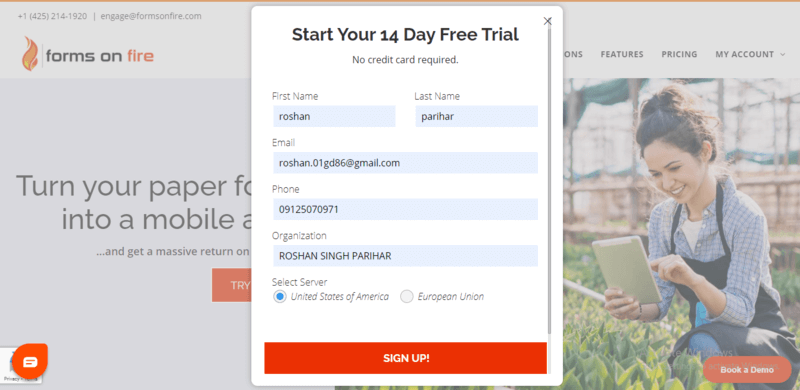This screenshot has height=390, width=800.
Task: Expand the My Account dropdown chevron
Action: (783, 55)
